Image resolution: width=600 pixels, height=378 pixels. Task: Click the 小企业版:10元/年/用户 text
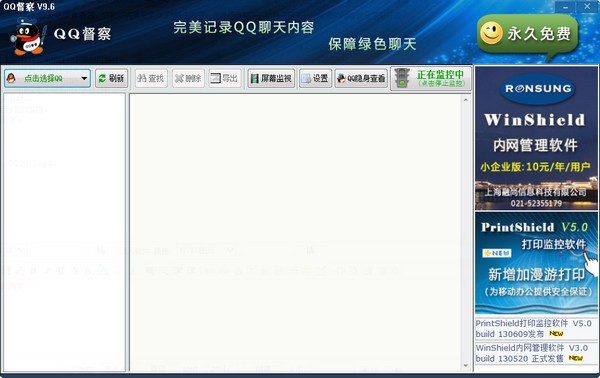pyautogui.click(x=536, y=167)
